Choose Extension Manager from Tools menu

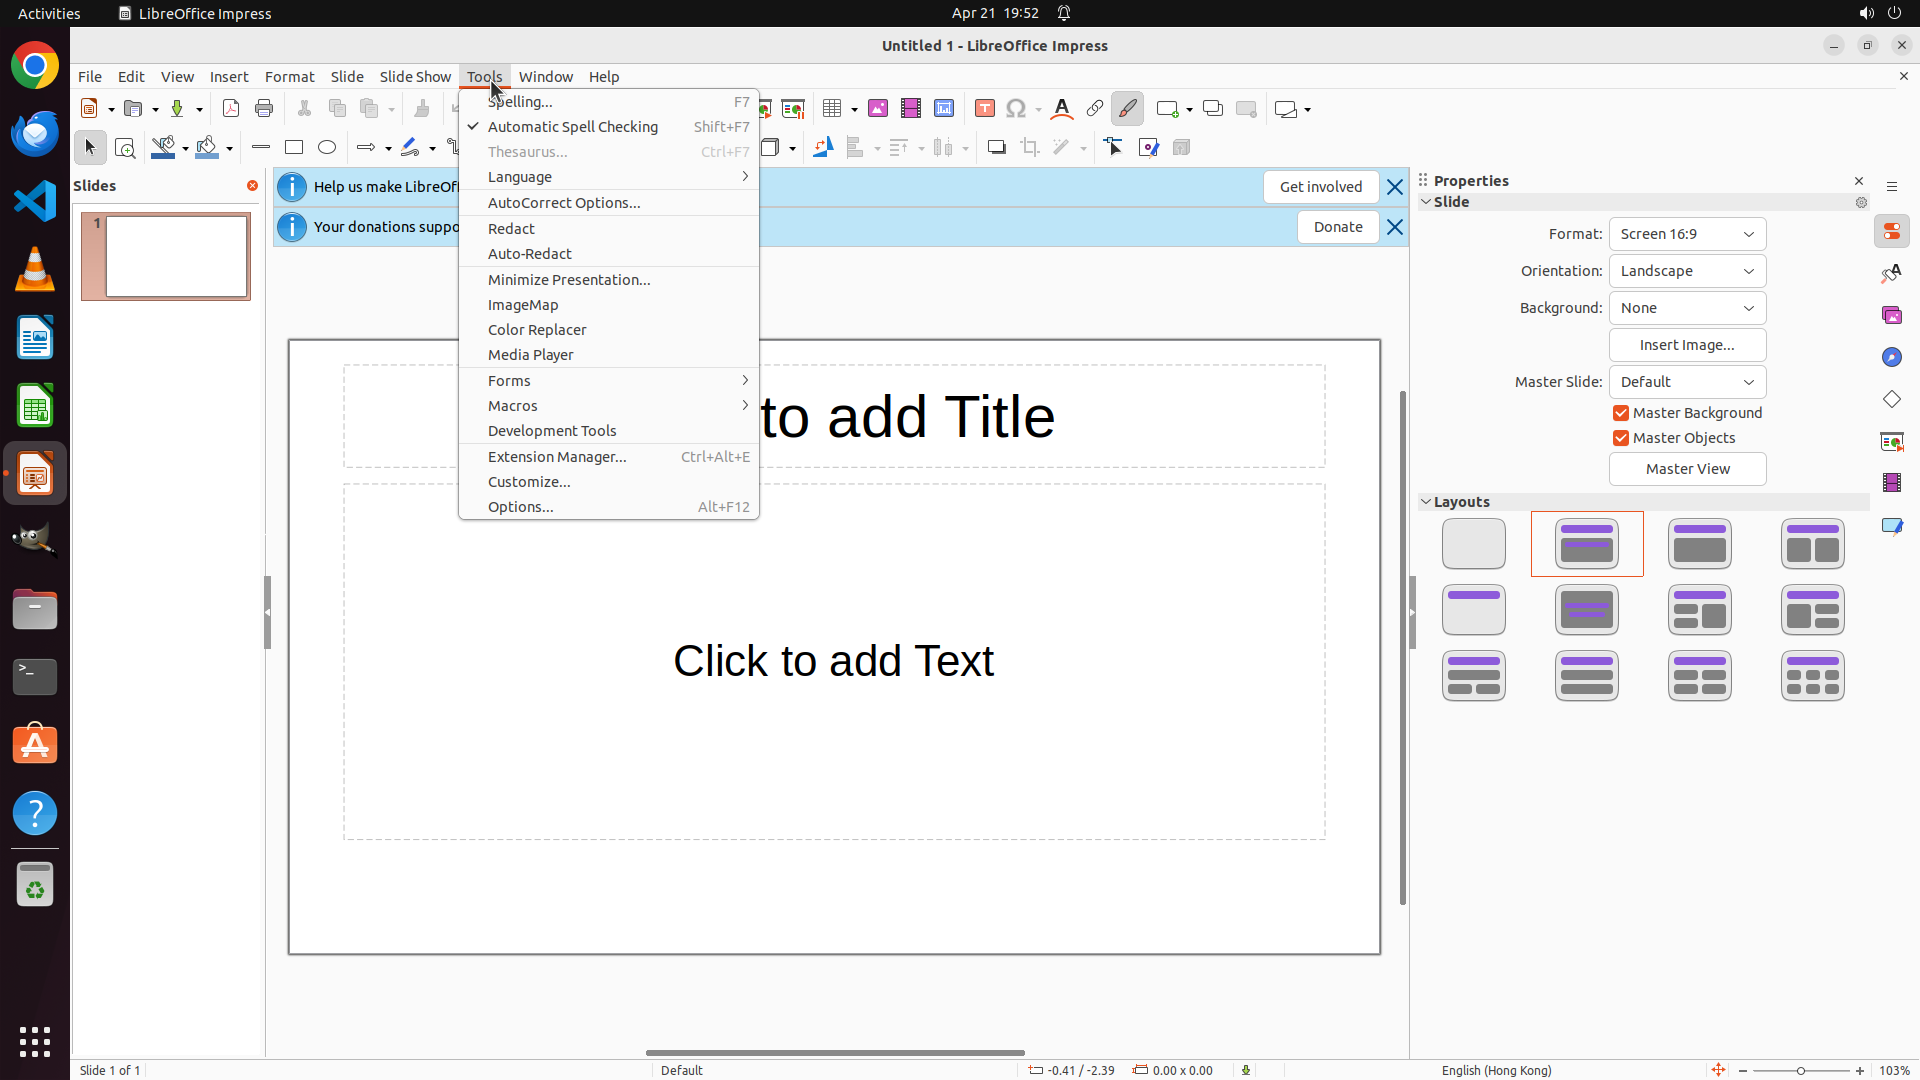pos(557,457)
